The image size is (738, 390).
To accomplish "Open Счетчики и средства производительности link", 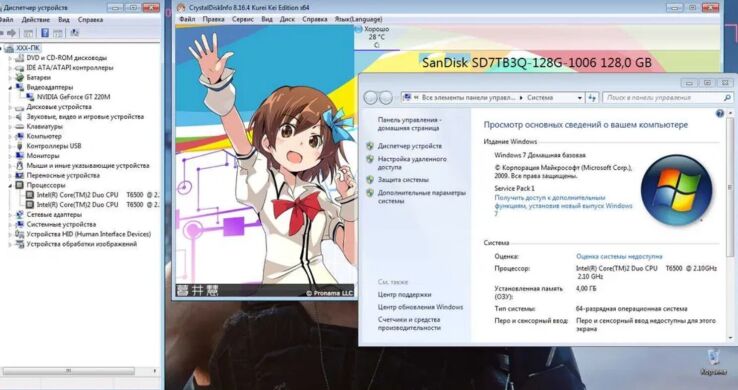I will [409, 323].
